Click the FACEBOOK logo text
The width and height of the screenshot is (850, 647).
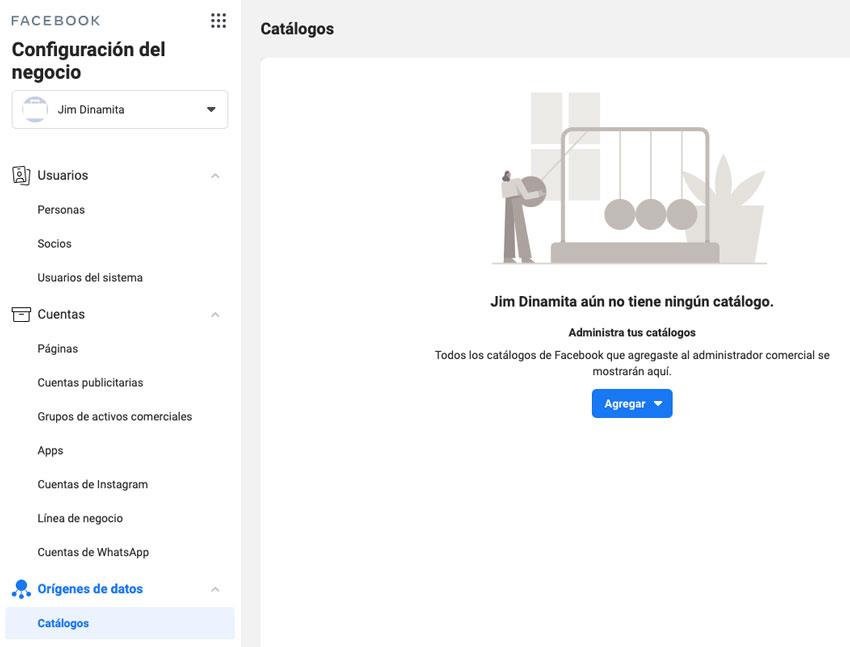tap(56, 21)
